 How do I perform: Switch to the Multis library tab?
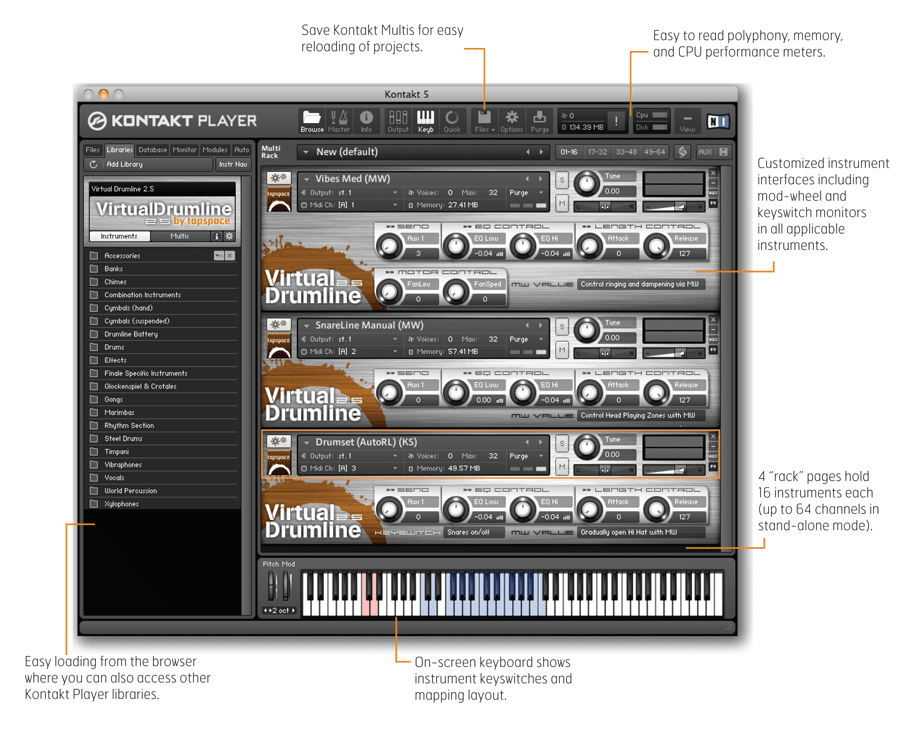click(x=180, y=237)
